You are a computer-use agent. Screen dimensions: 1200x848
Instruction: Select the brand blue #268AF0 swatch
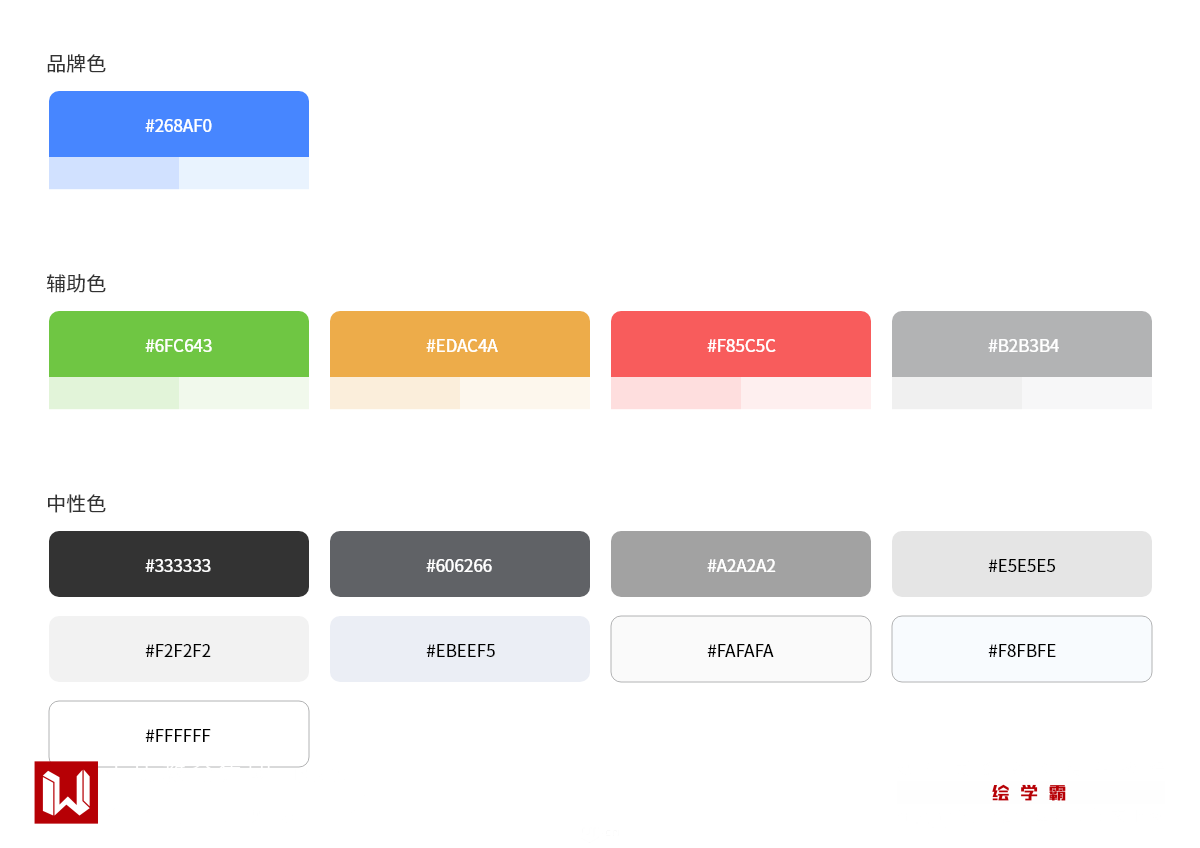(x=179, y=125)
